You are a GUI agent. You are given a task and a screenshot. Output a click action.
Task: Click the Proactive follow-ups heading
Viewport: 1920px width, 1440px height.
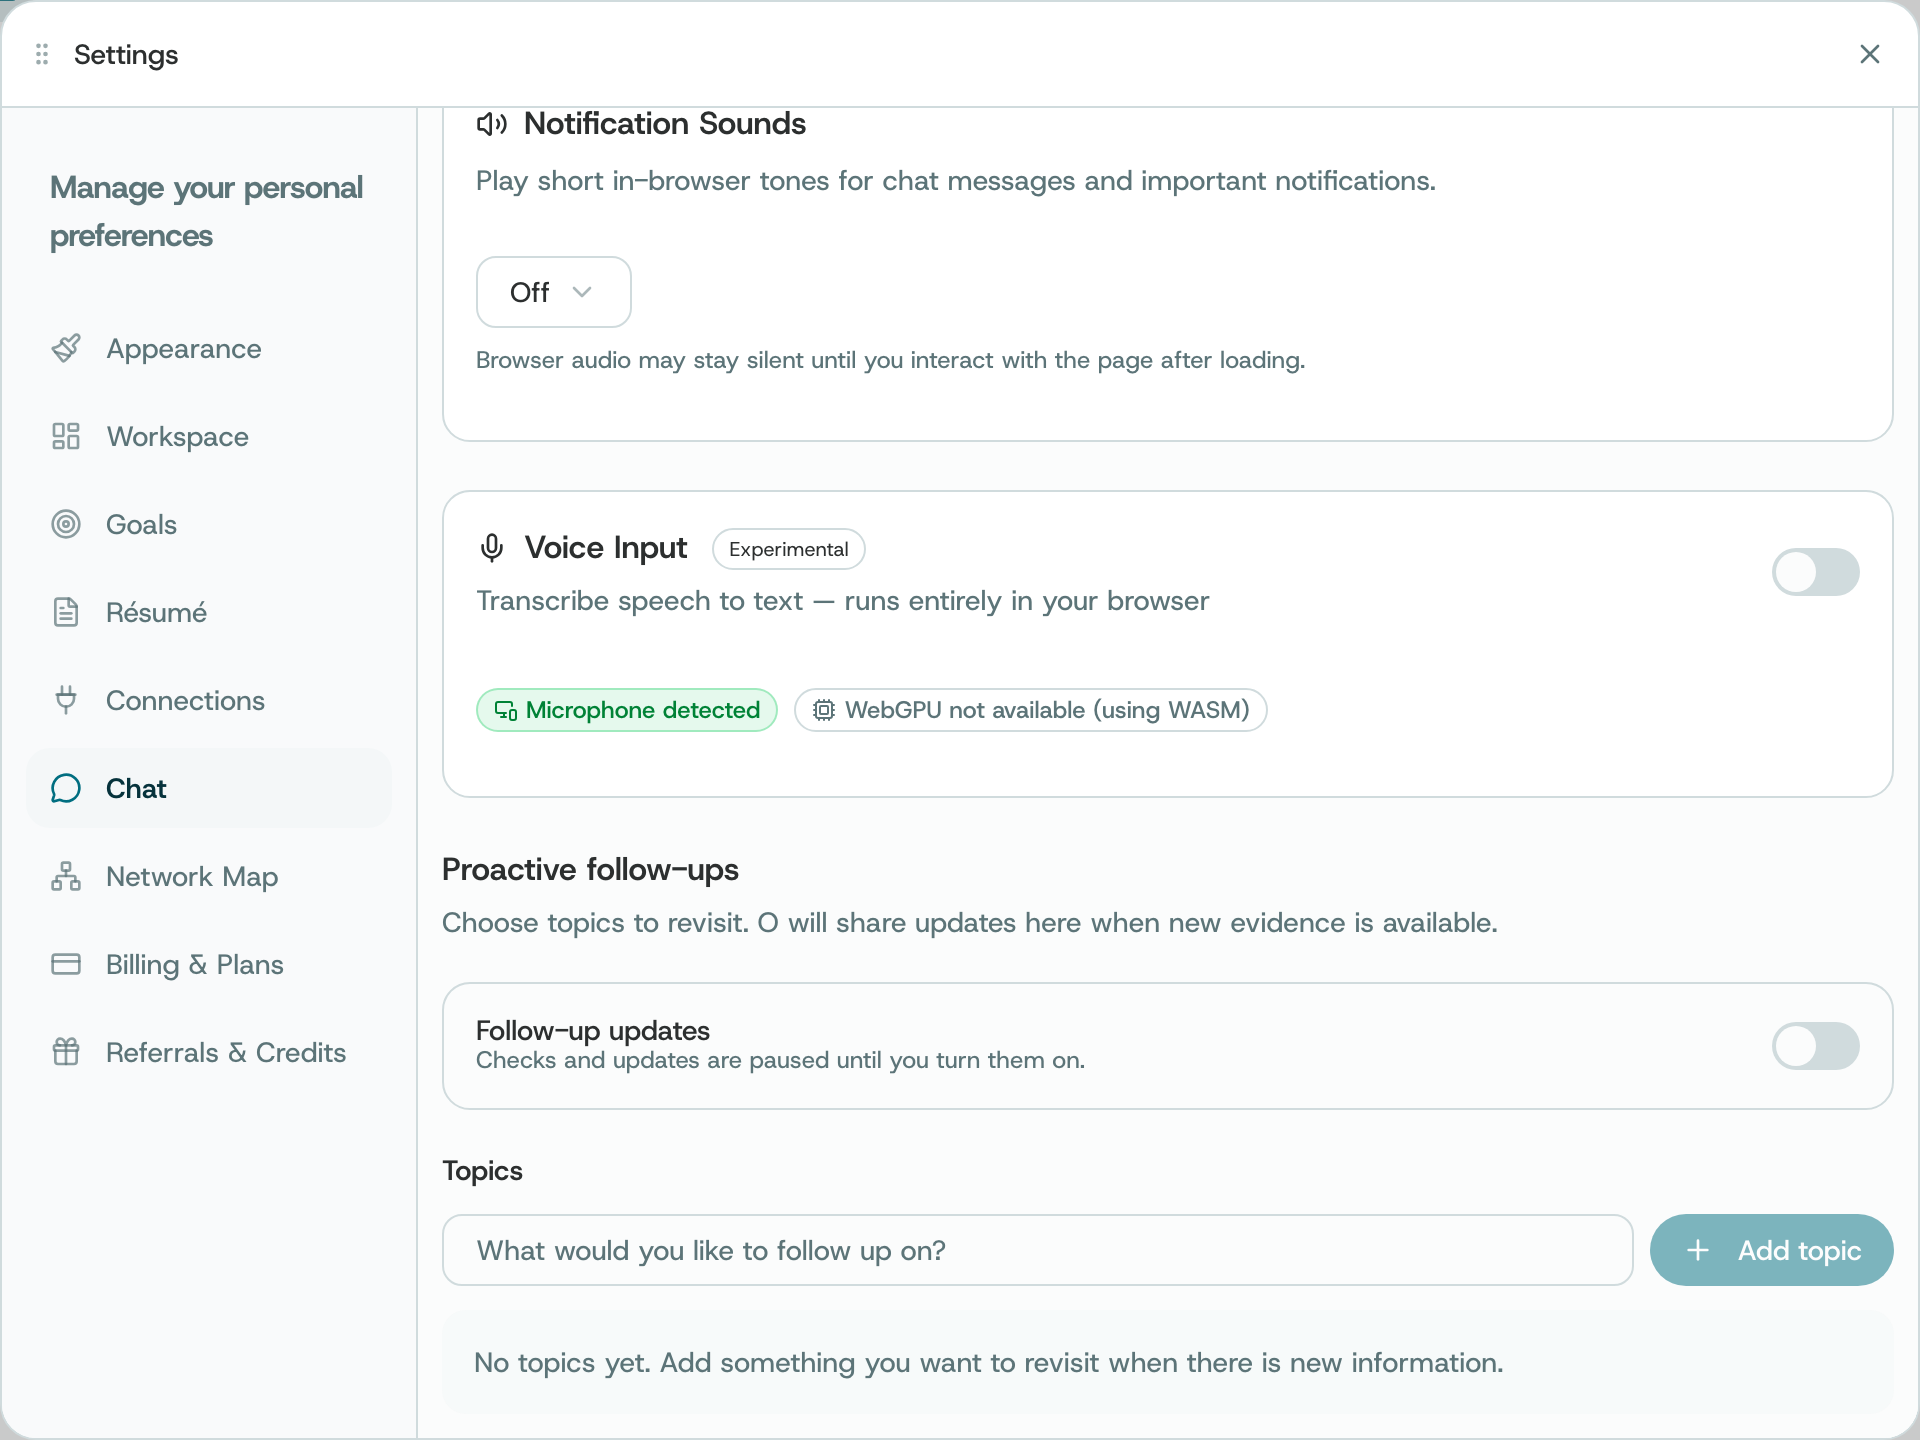click(590, 870)
